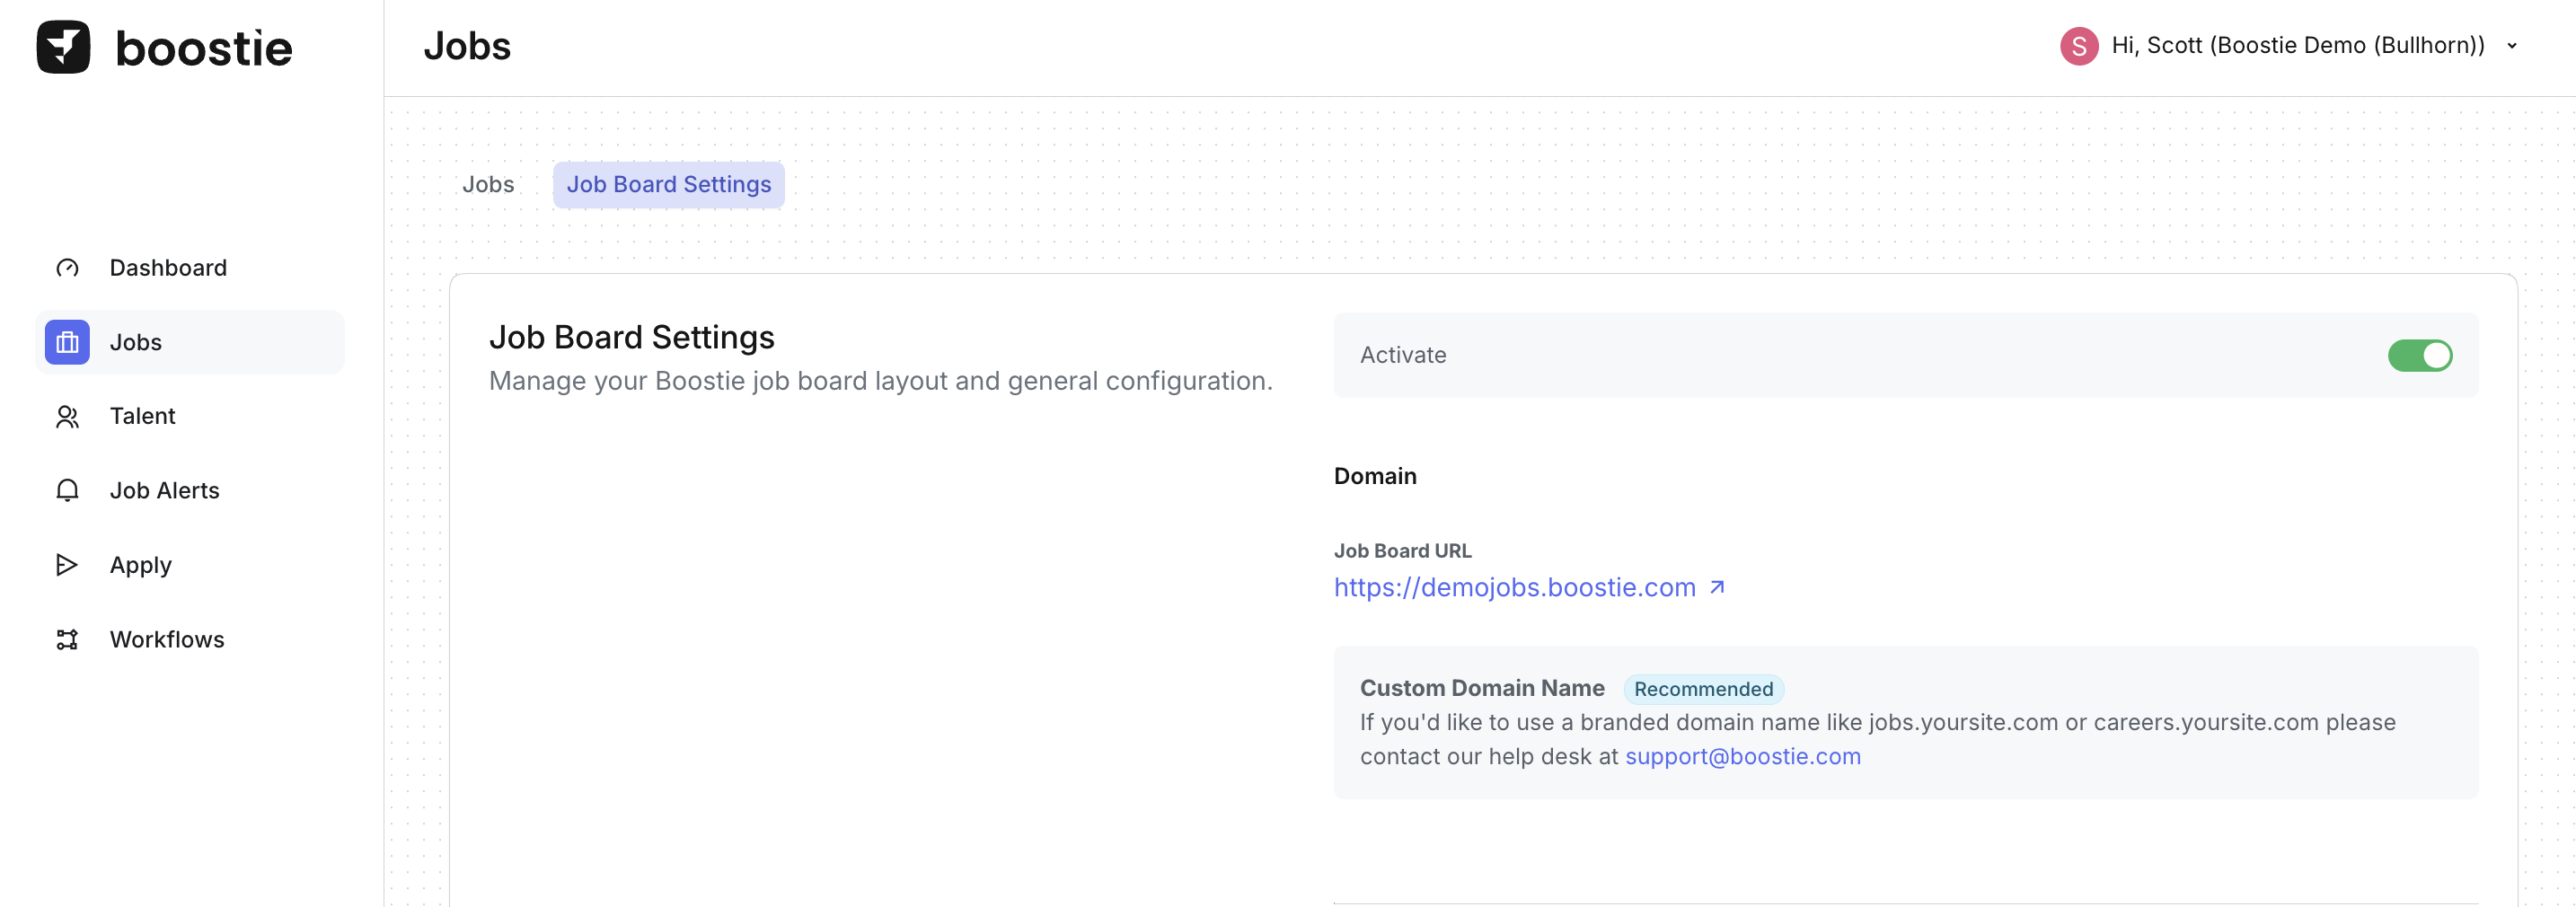Image resolution: width=2576 pixels, height=907 pixels.
Task: Switch to the Jobs tab
Action: (x=488, y=184)
